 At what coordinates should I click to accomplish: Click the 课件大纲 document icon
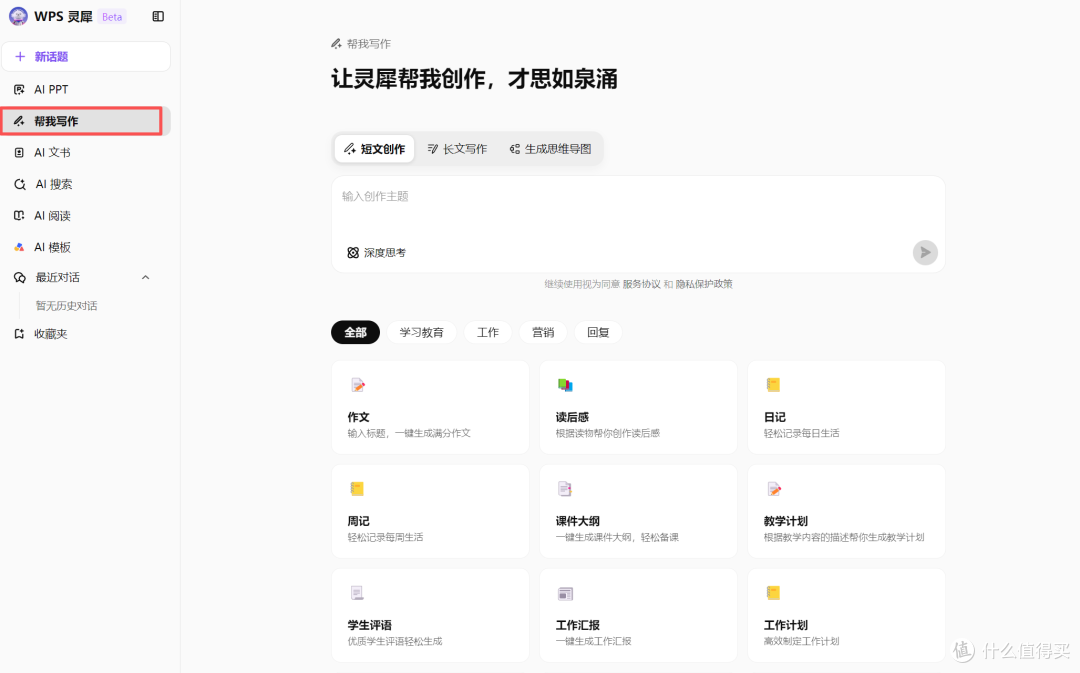[x=565, y=489]
